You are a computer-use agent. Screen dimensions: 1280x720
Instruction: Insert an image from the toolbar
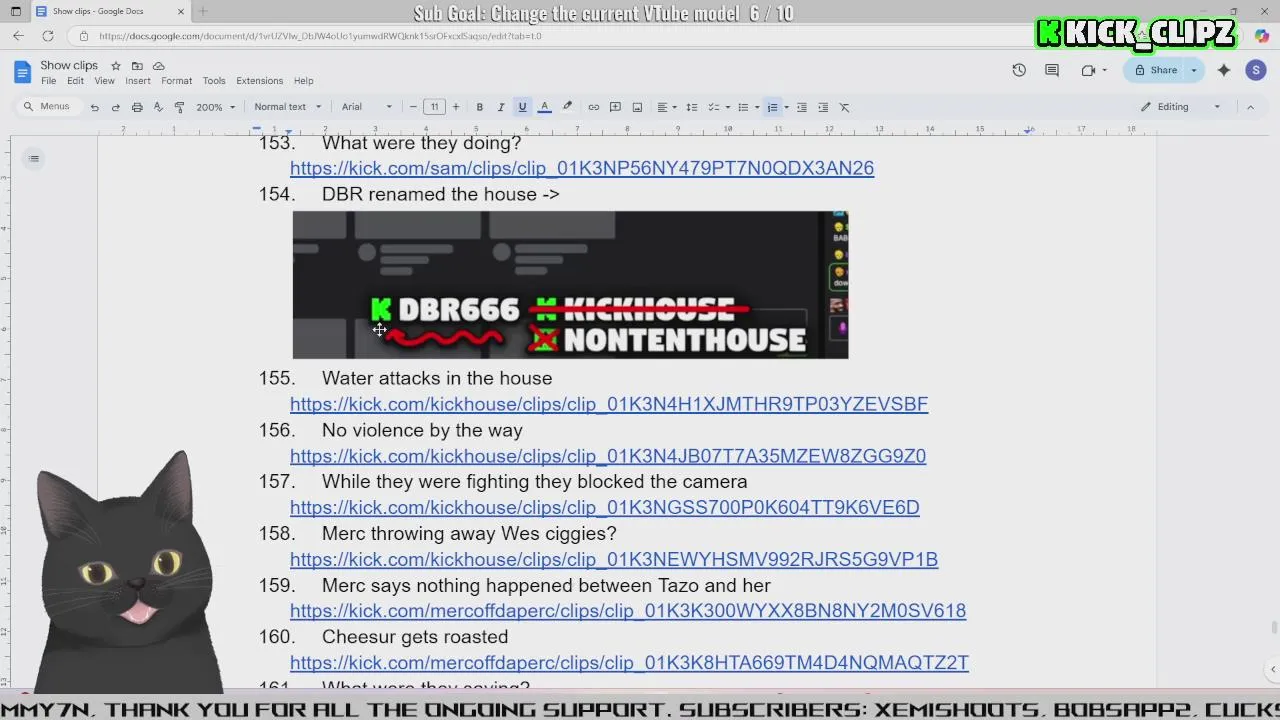tap(637, 107)
